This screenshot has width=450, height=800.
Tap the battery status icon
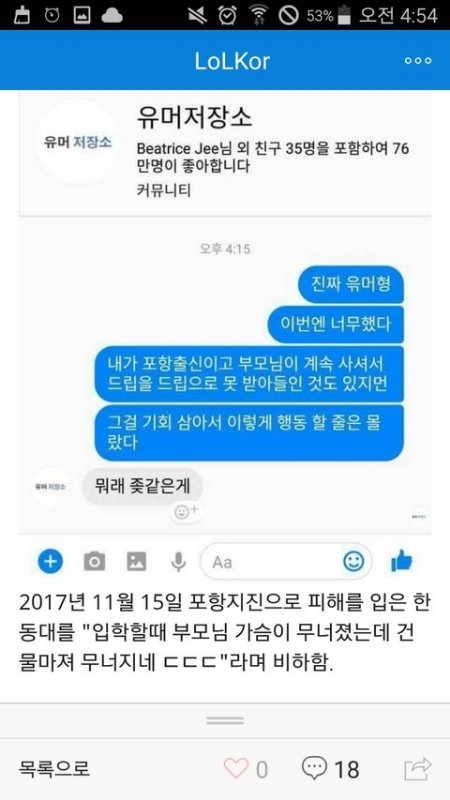(345, 15)
